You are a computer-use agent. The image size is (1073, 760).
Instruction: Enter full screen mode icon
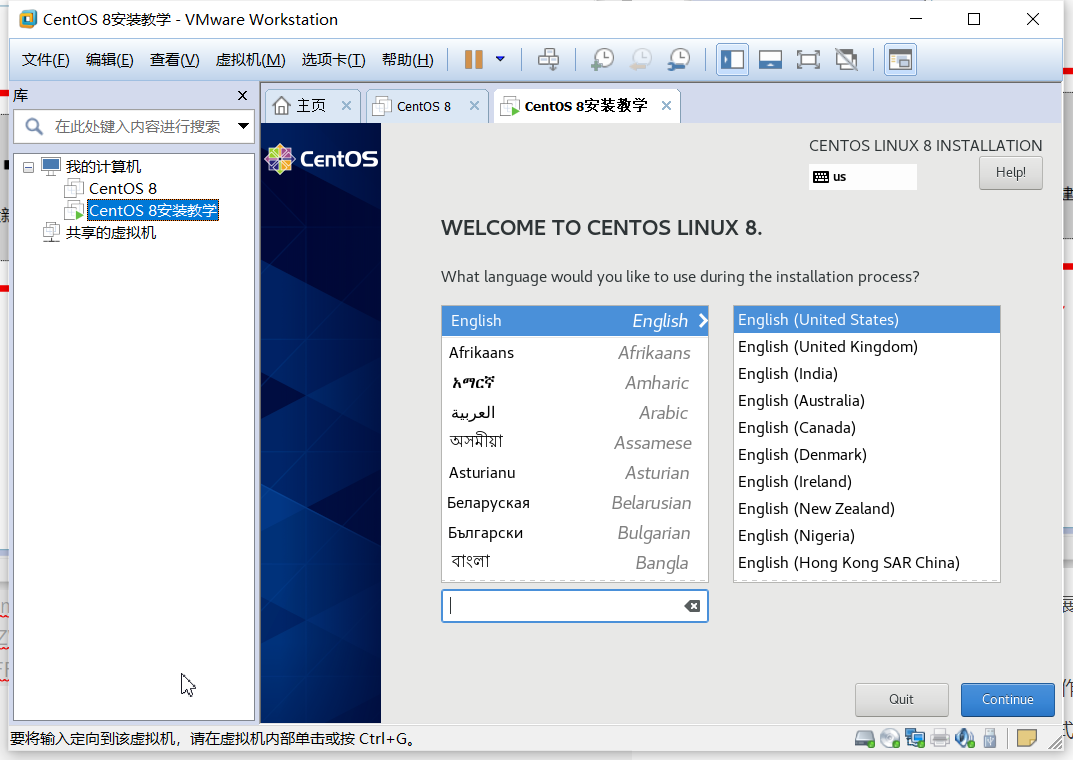808,60
